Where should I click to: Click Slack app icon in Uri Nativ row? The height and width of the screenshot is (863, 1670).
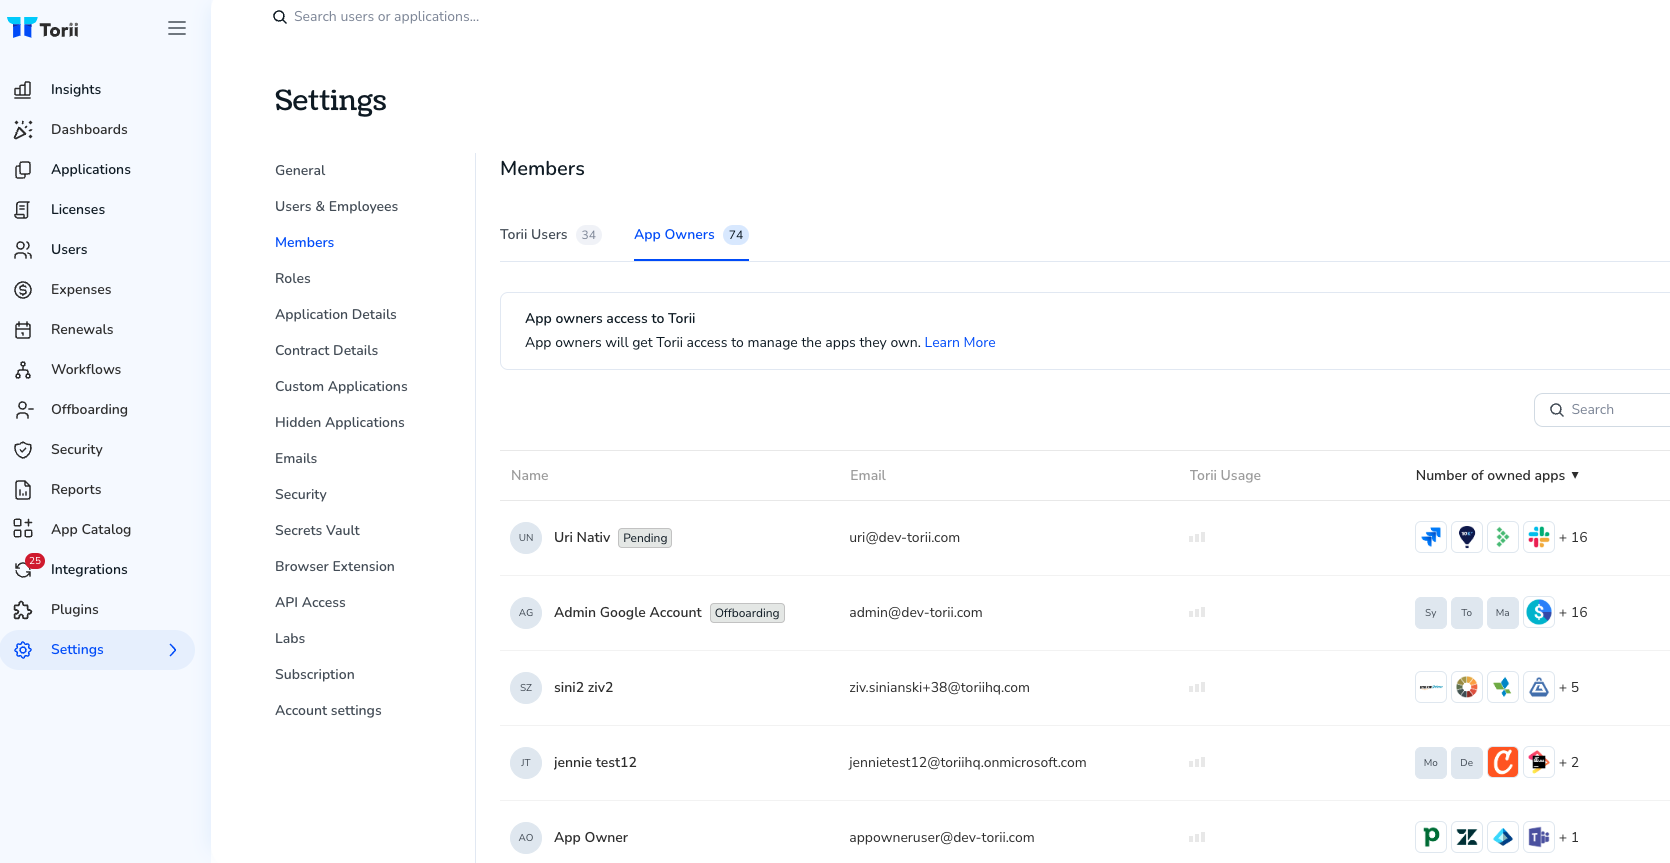pyautogui.click(x=1539, y=538)
